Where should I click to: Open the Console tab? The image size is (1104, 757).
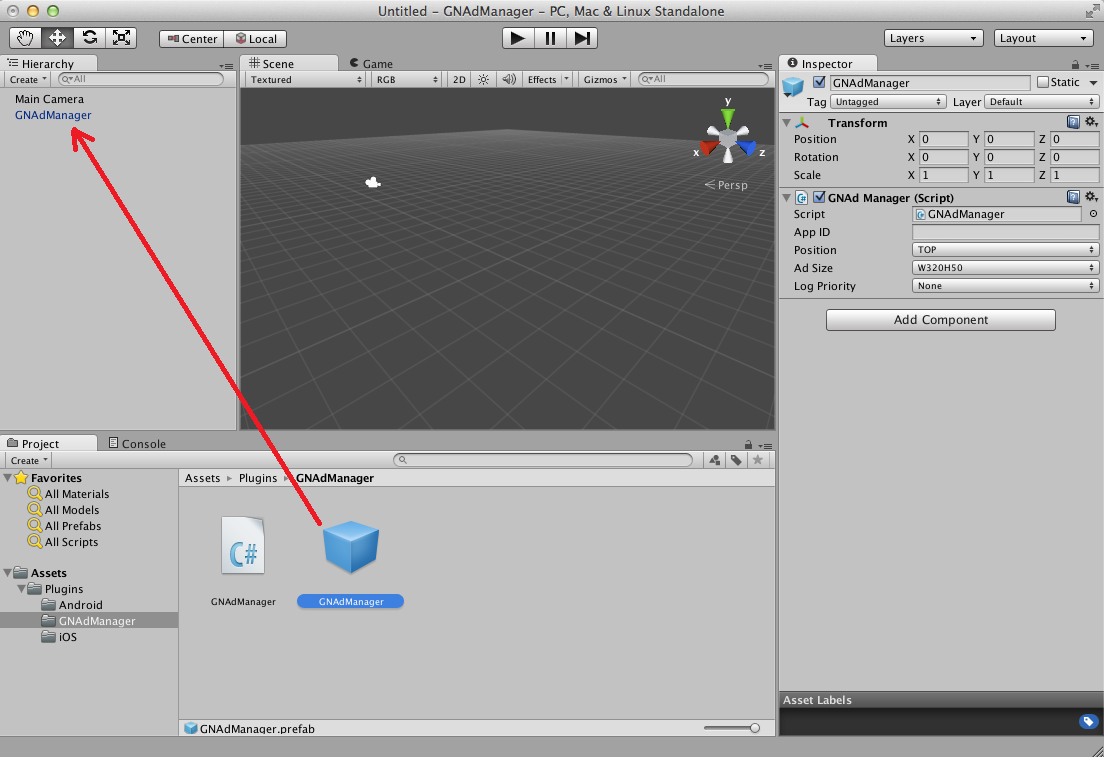[137, 444]
